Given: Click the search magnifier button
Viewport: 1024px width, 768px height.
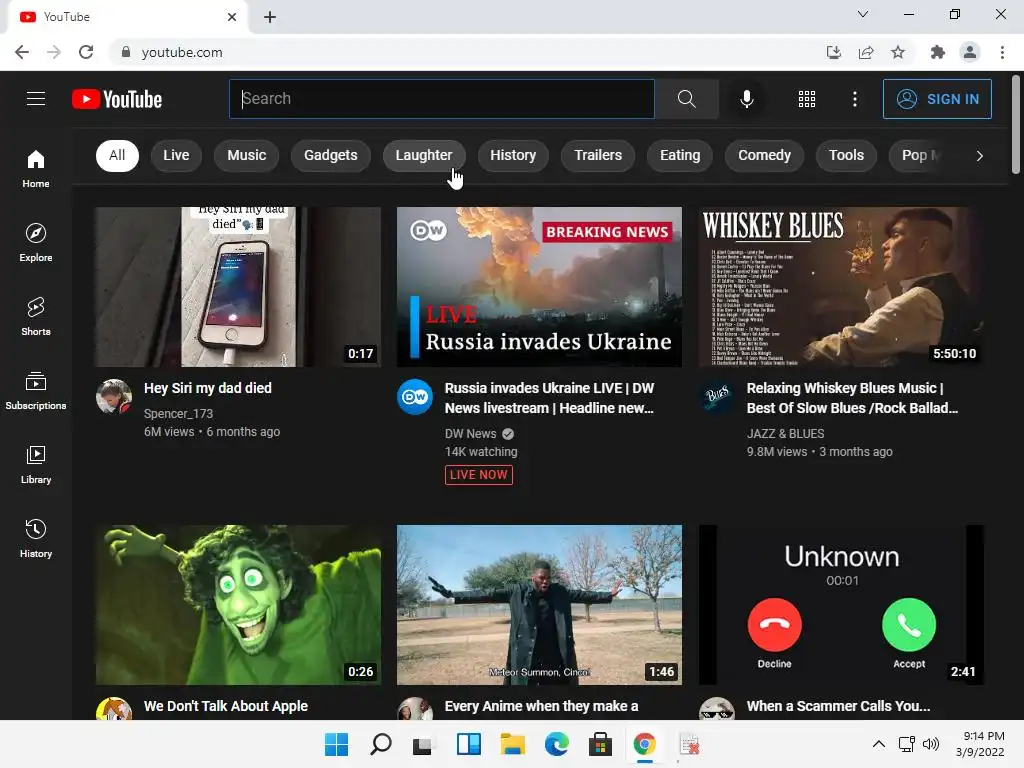Looking at the screenshot, I should point(686,99).
